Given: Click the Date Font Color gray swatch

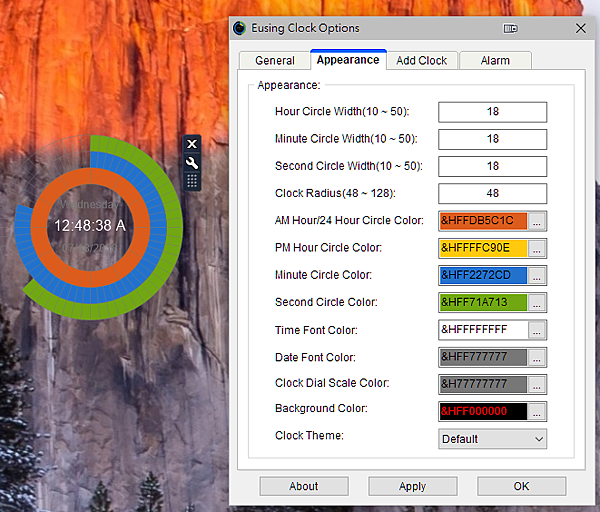Looking at the screenshot, I should click(483, 357).
